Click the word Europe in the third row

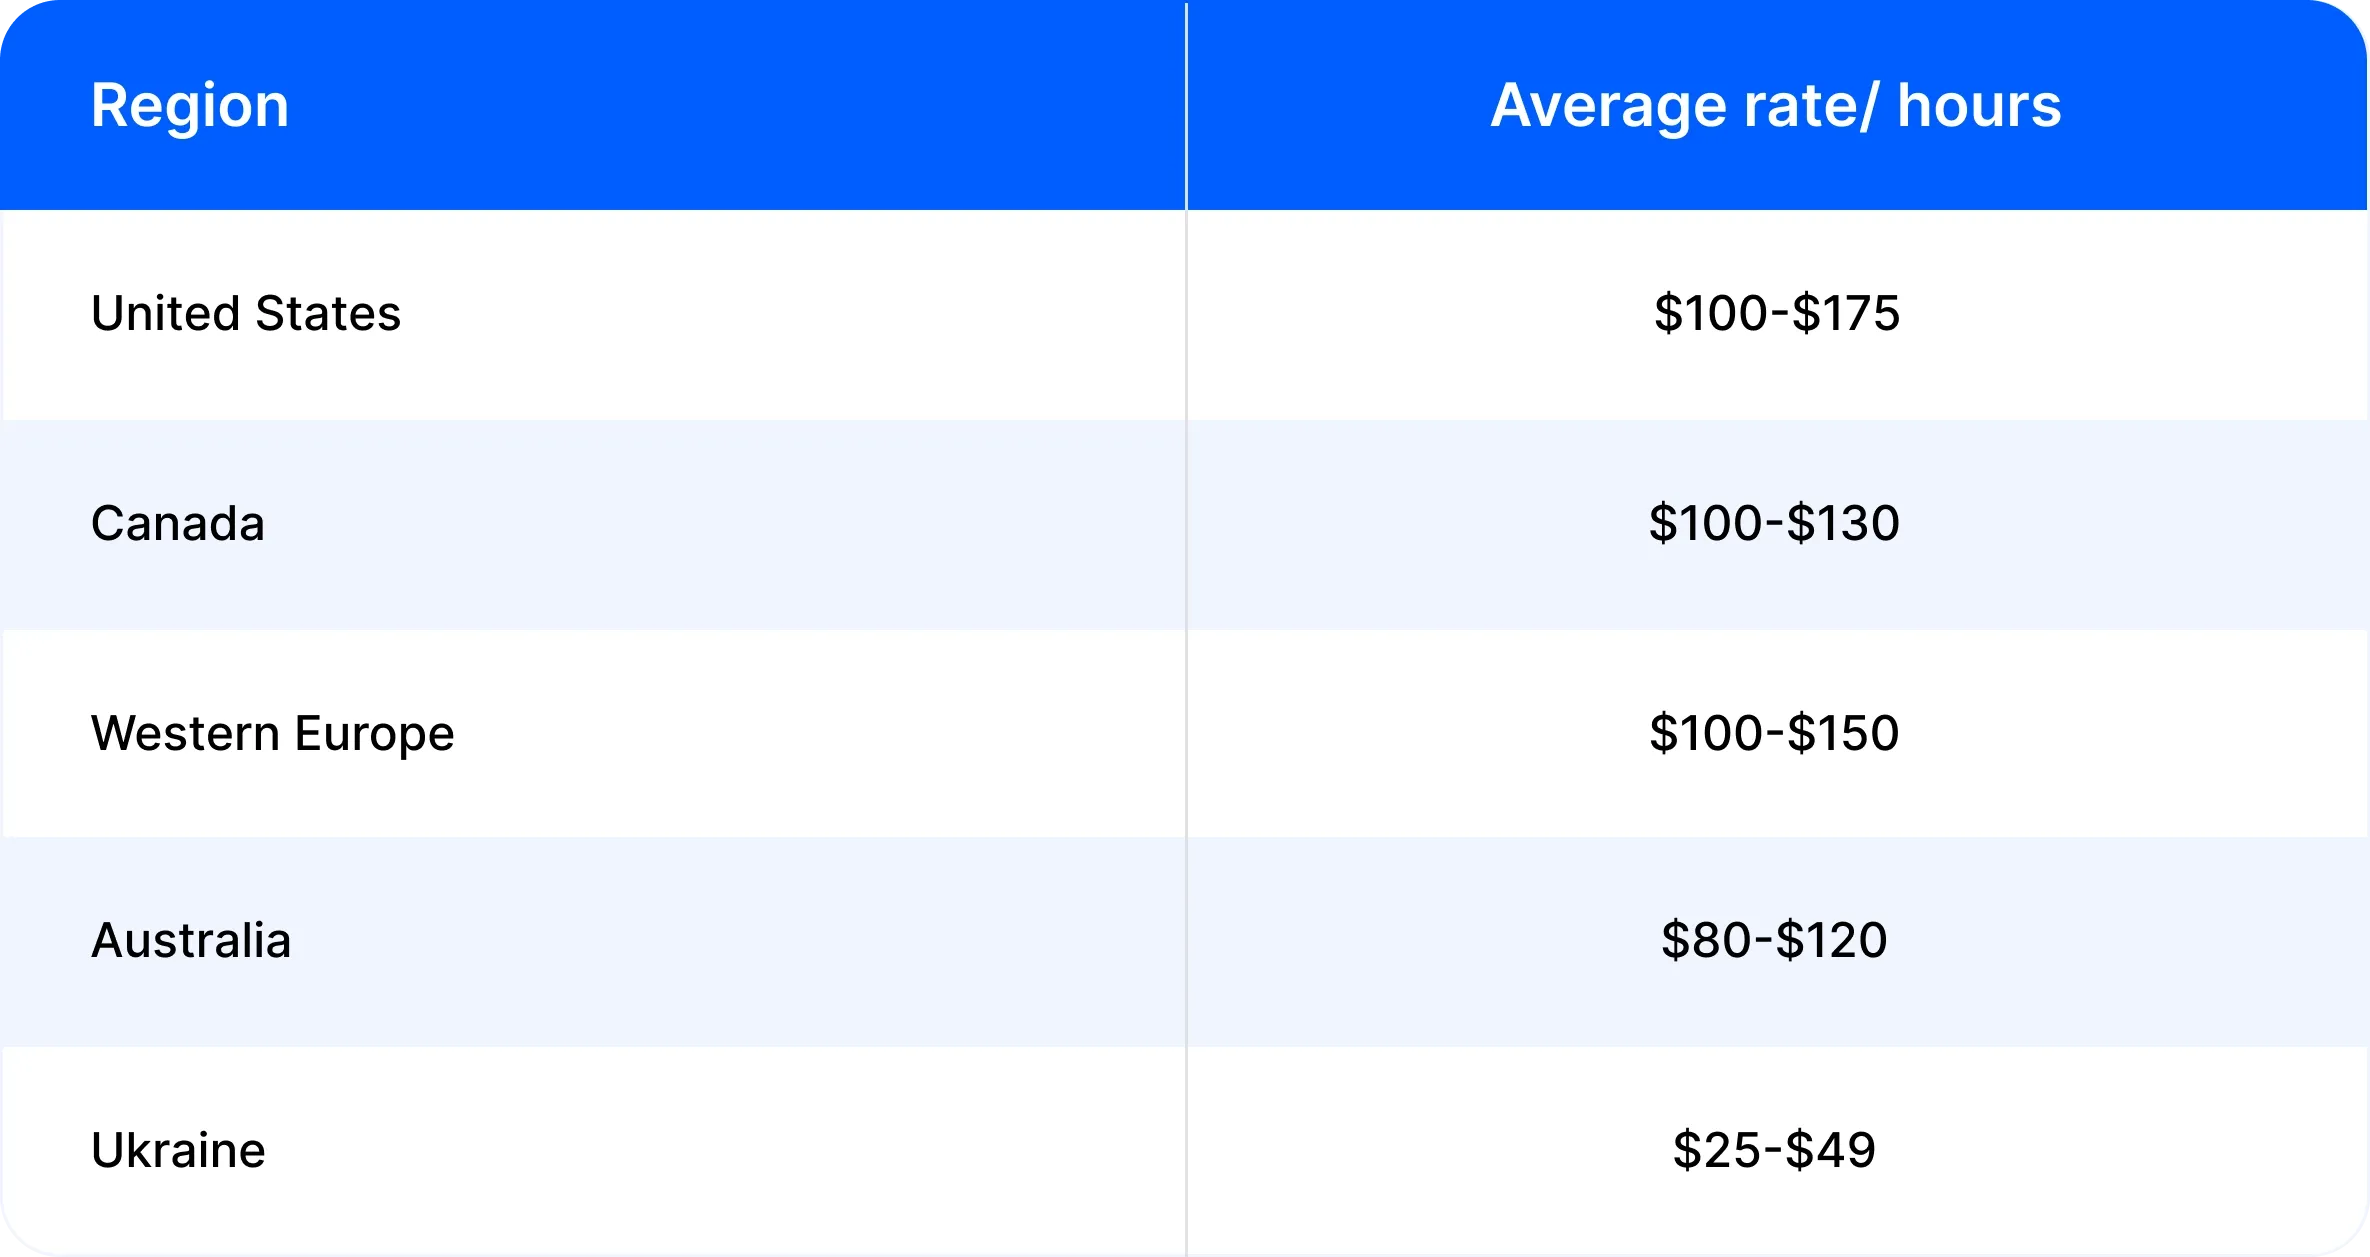(x=375, y=735)
